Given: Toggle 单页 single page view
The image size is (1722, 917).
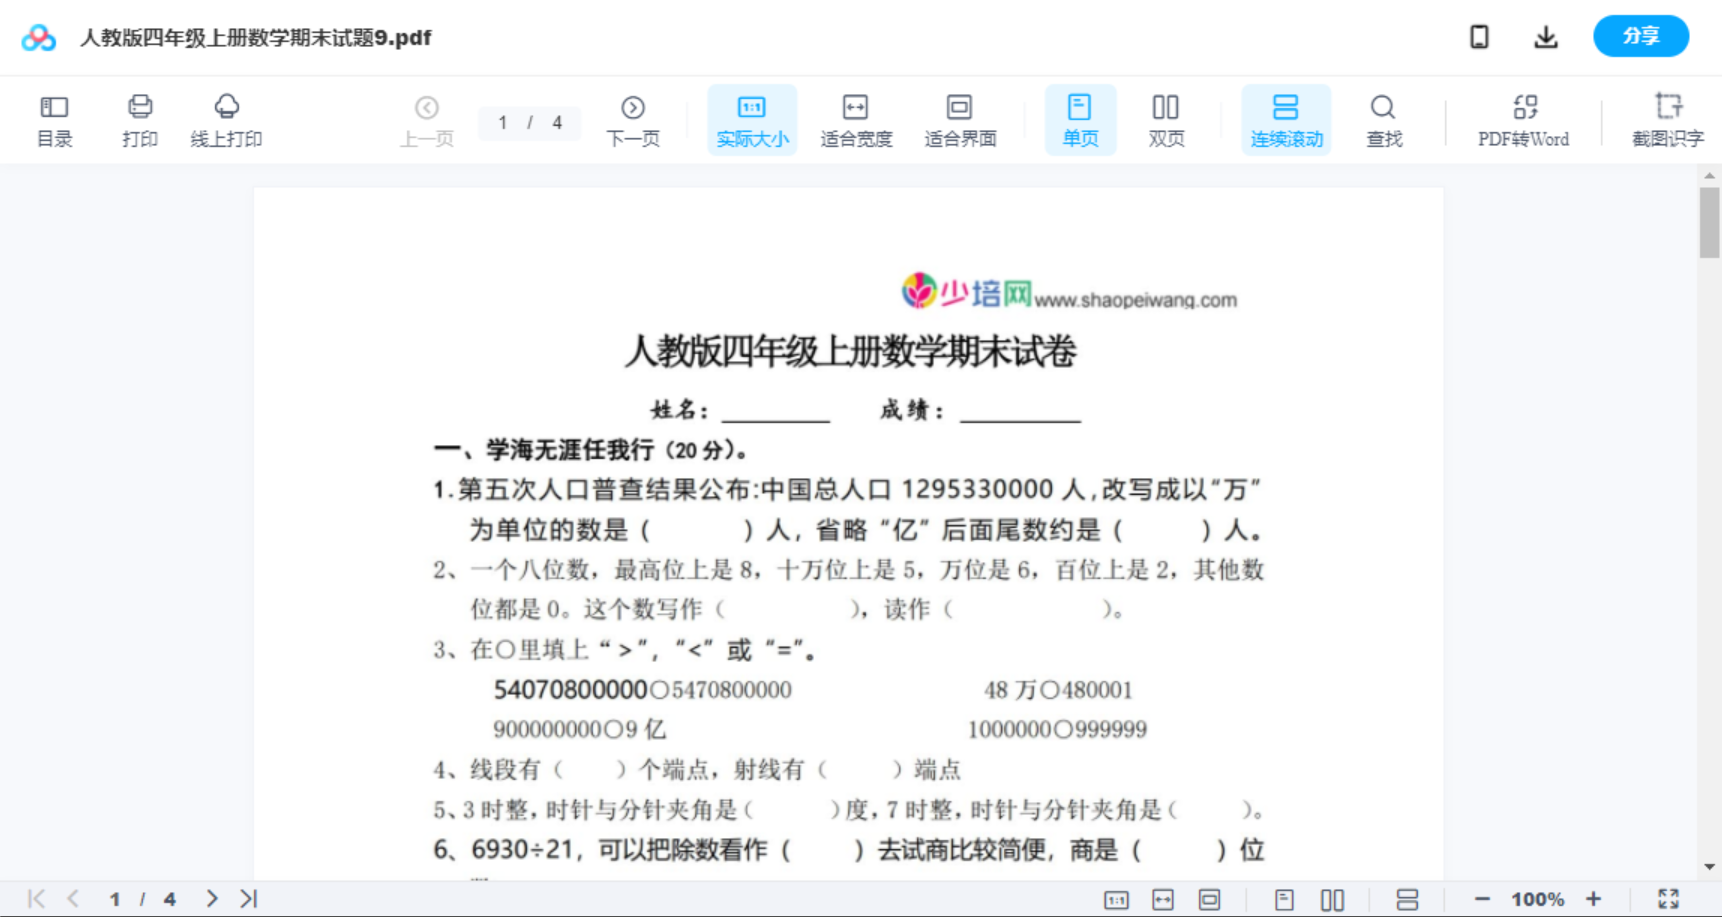Looking at the screenshot, I should tap(1080, 119).
